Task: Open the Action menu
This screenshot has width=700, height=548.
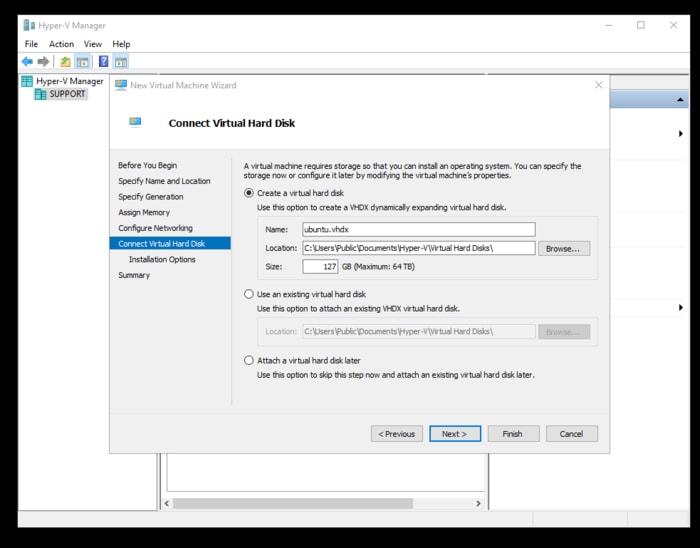Action: 61,44
